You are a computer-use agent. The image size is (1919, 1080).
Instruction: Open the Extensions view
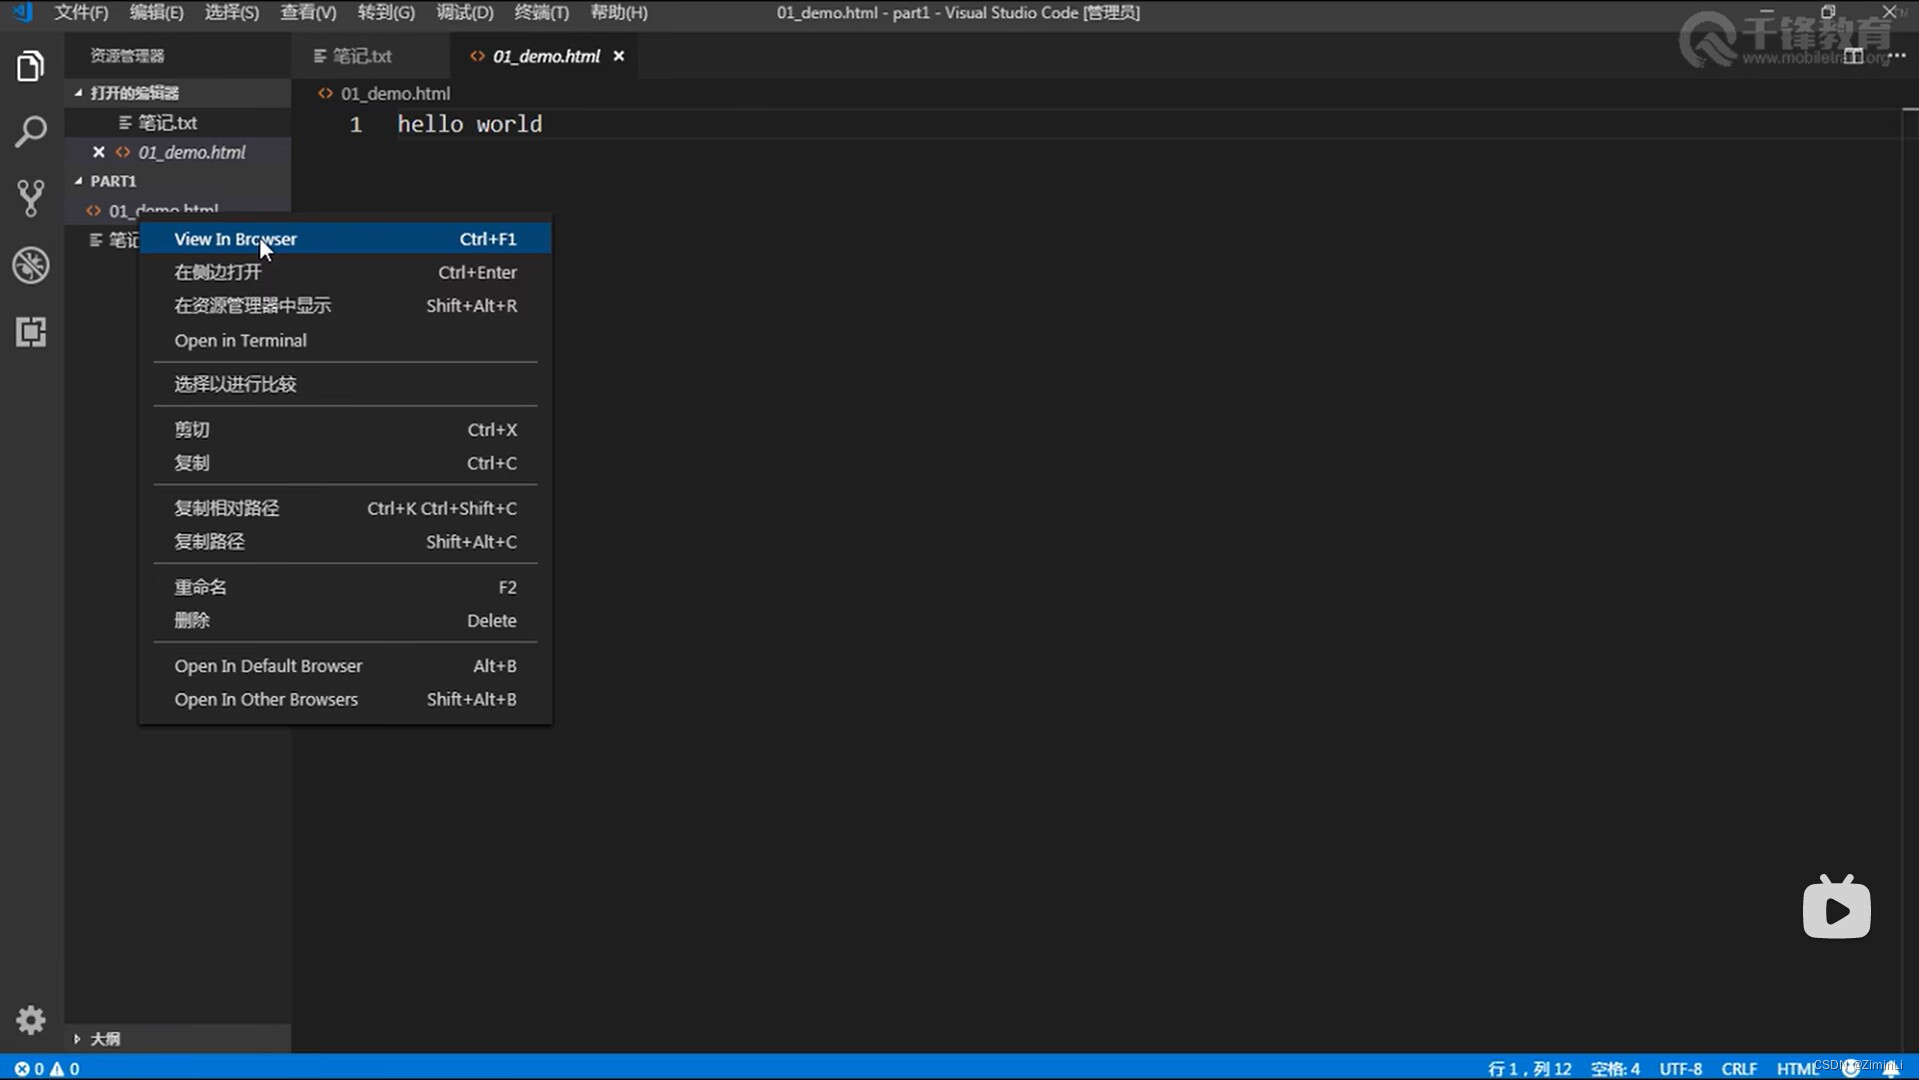point(31,332)
